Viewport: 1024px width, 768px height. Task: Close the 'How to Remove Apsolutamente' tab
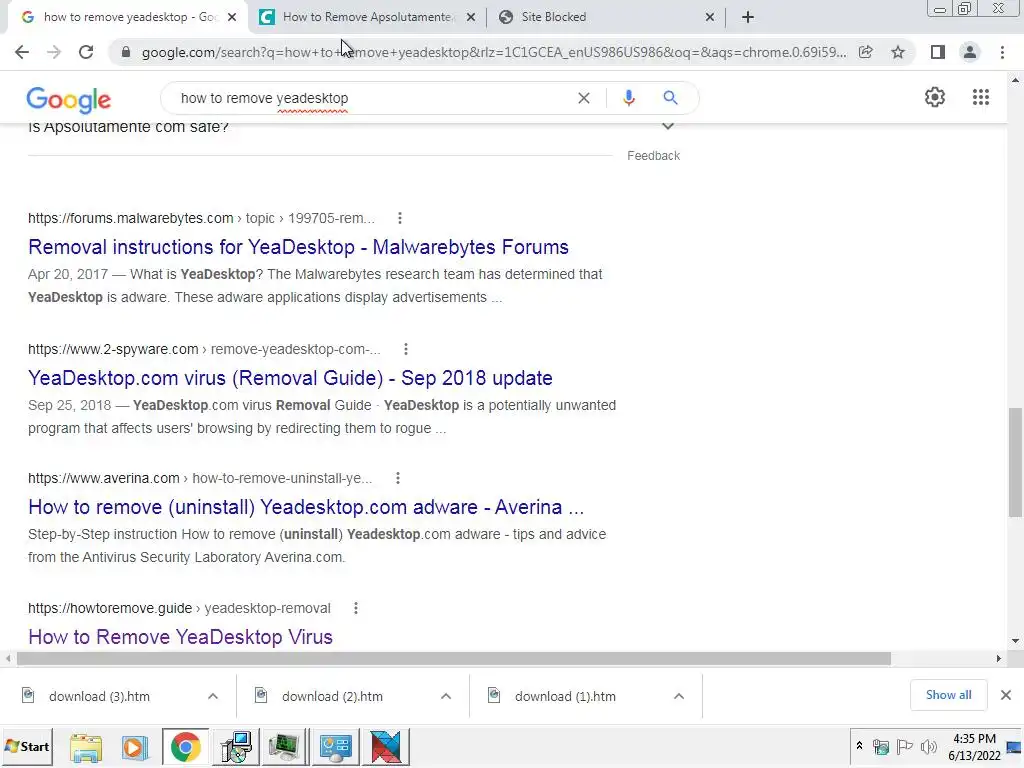(x=470, y=18)
